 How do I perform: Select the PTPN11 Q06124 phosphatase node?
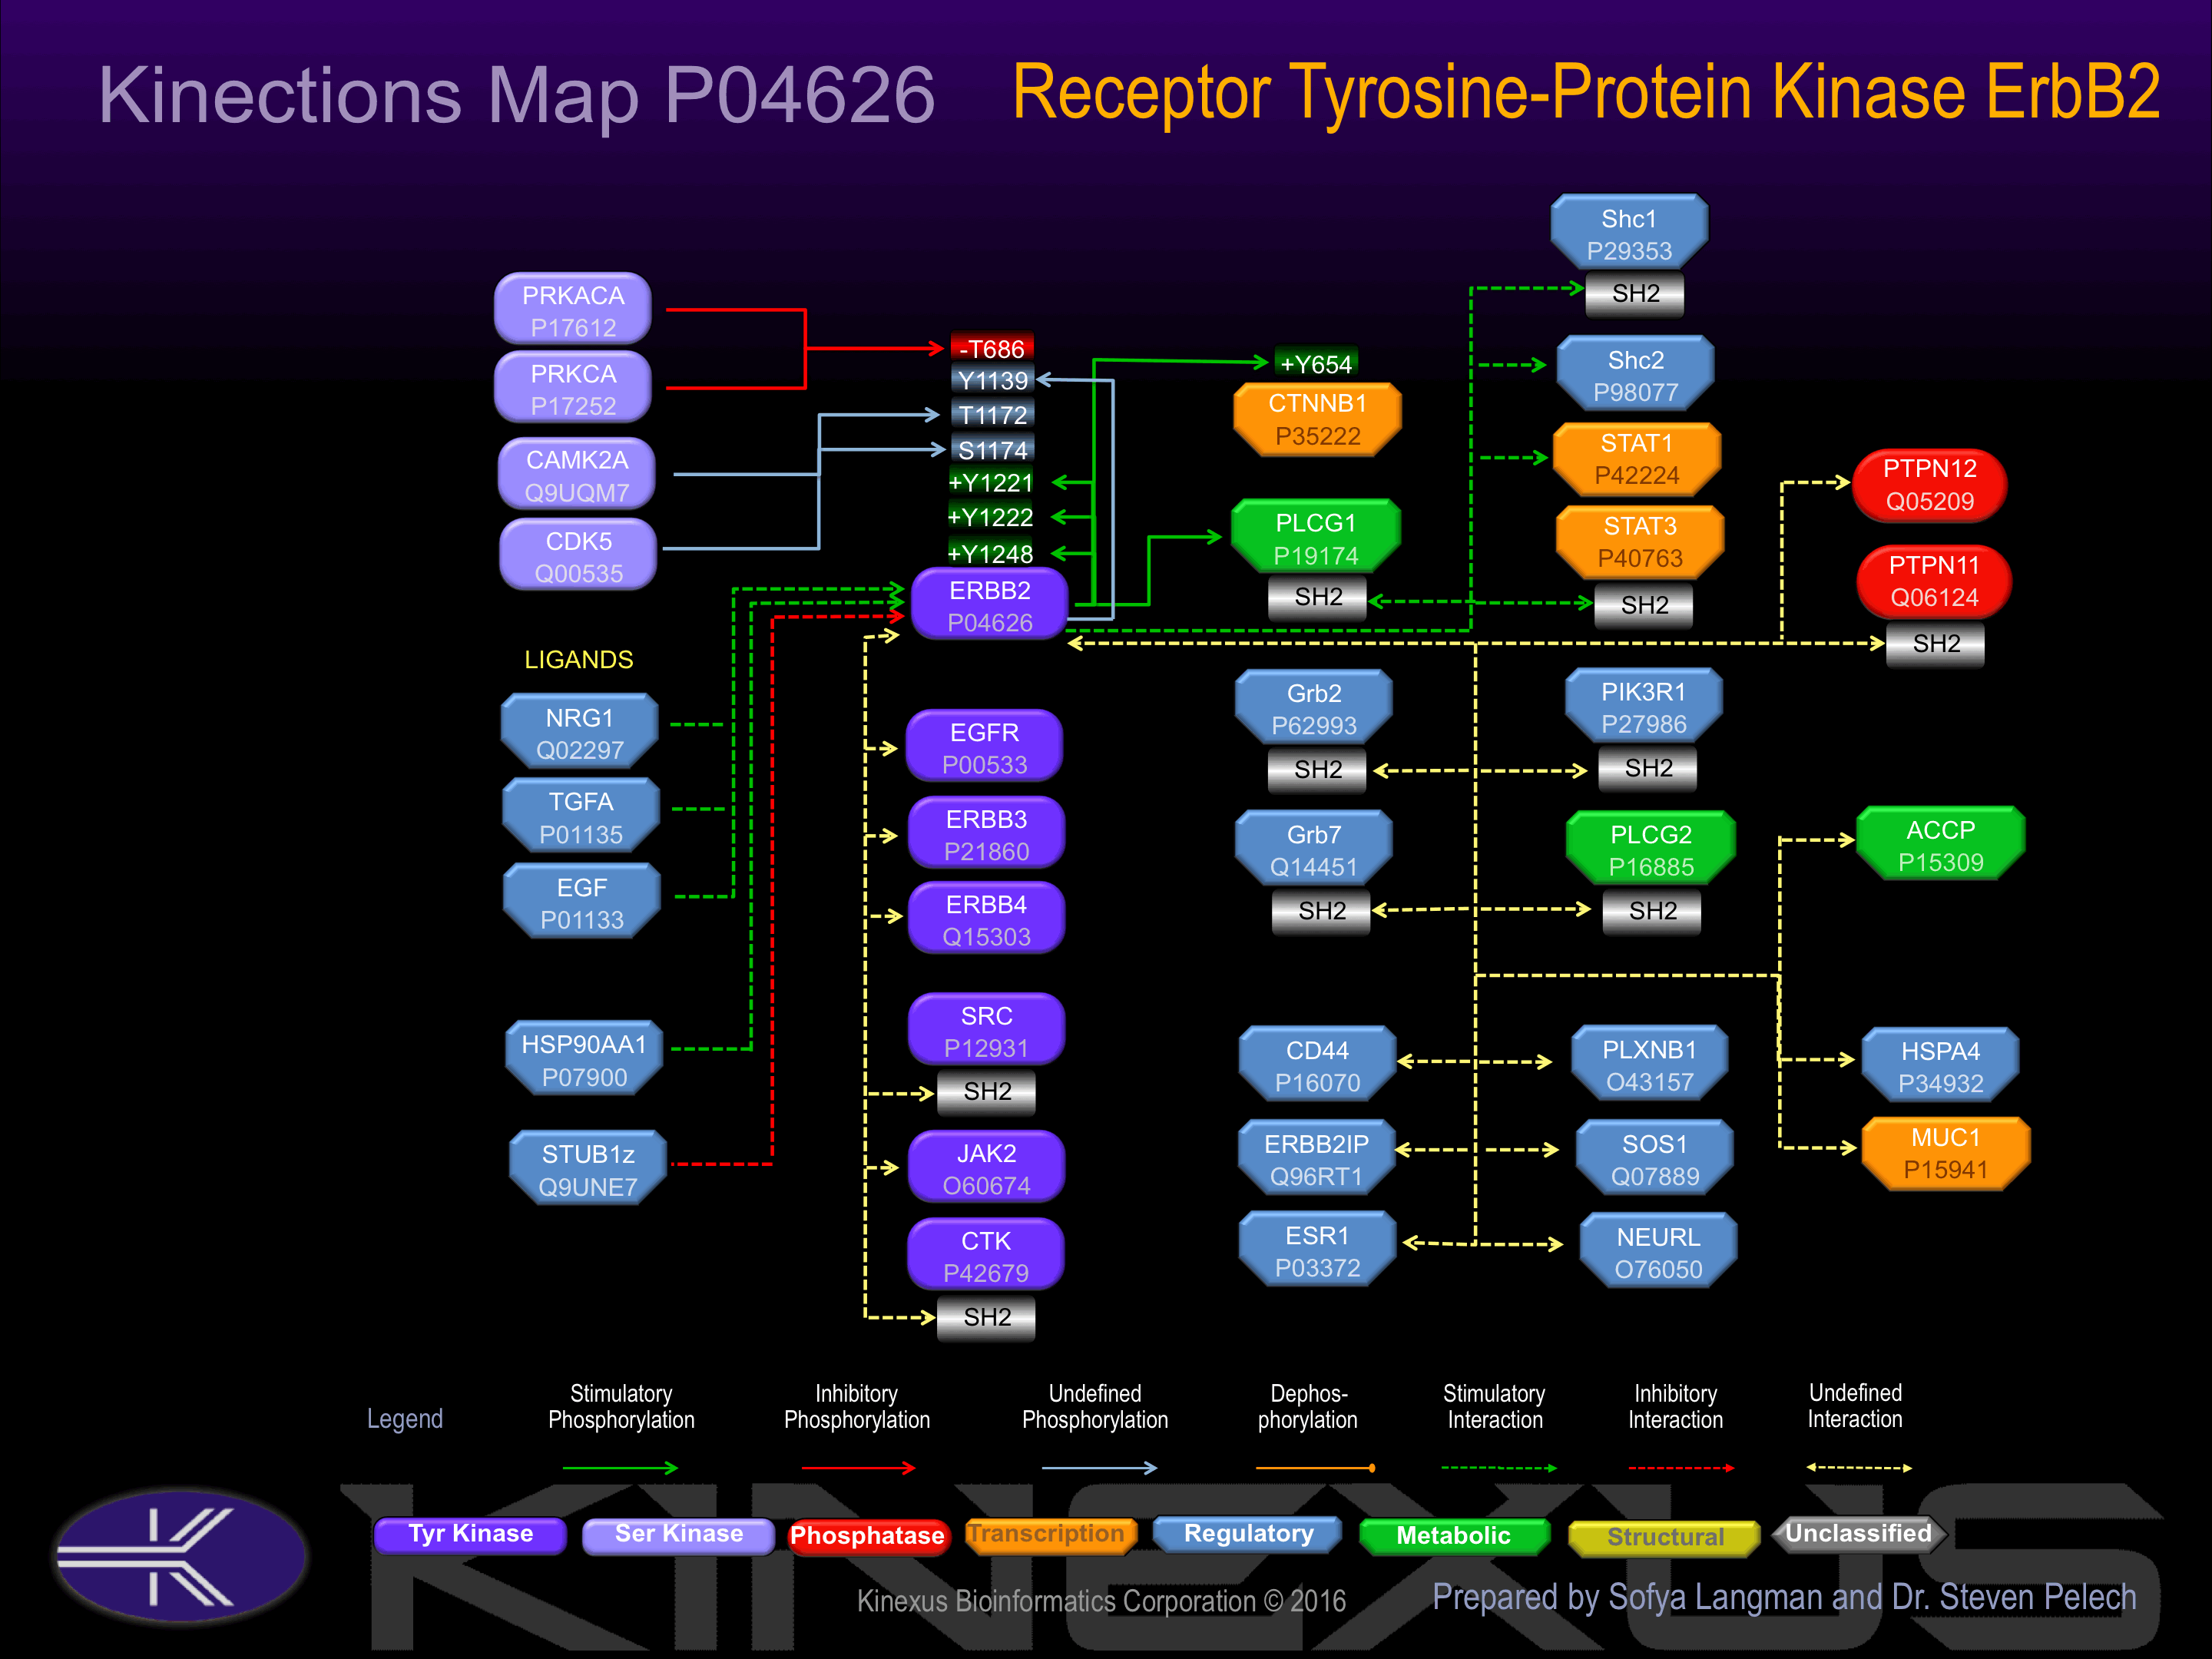1934,581
